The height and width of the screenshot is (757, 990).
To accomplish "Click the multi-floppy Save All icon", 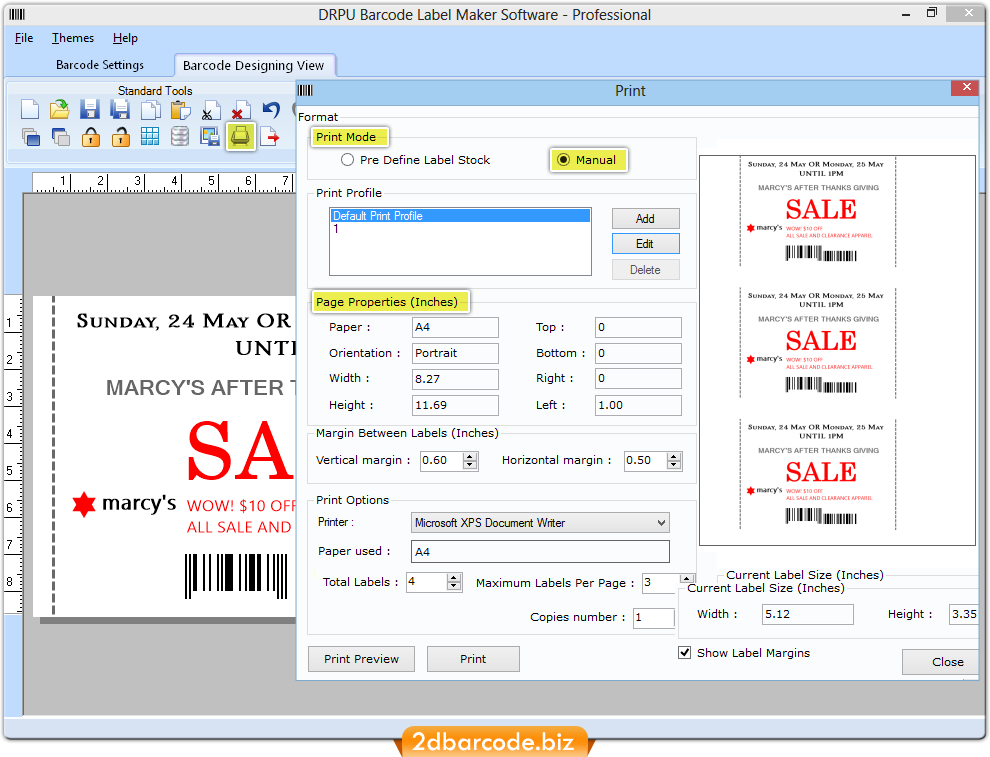I will tap(120, 110).
